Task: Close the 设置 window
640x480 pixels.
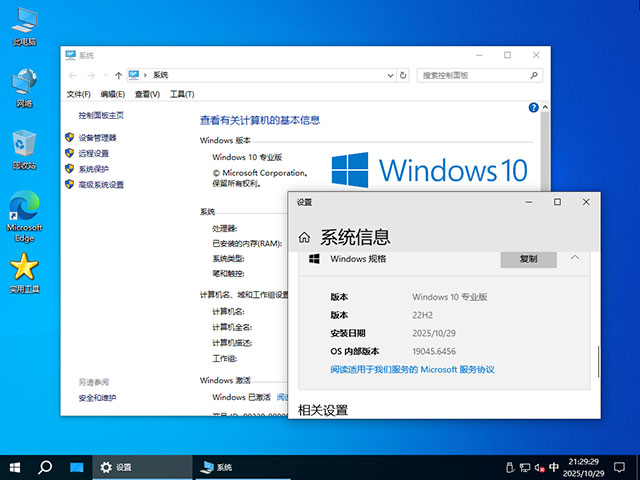Action: 586,202
